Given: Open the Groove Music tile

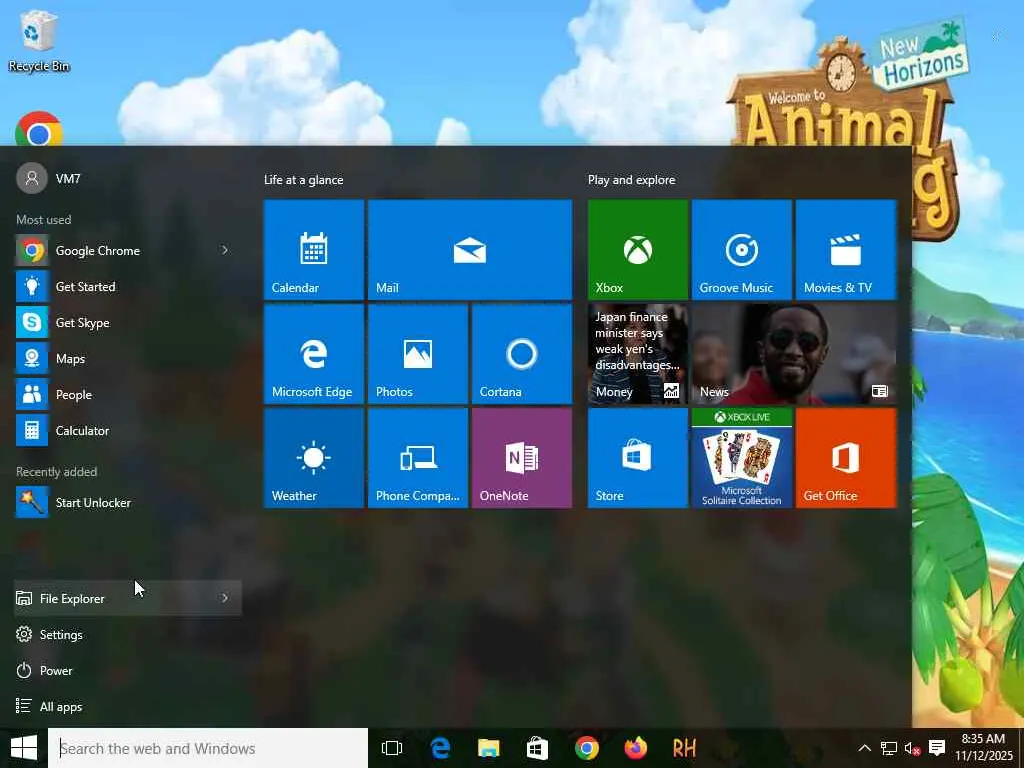Looking at the screenshot, I should coord(742,249).
